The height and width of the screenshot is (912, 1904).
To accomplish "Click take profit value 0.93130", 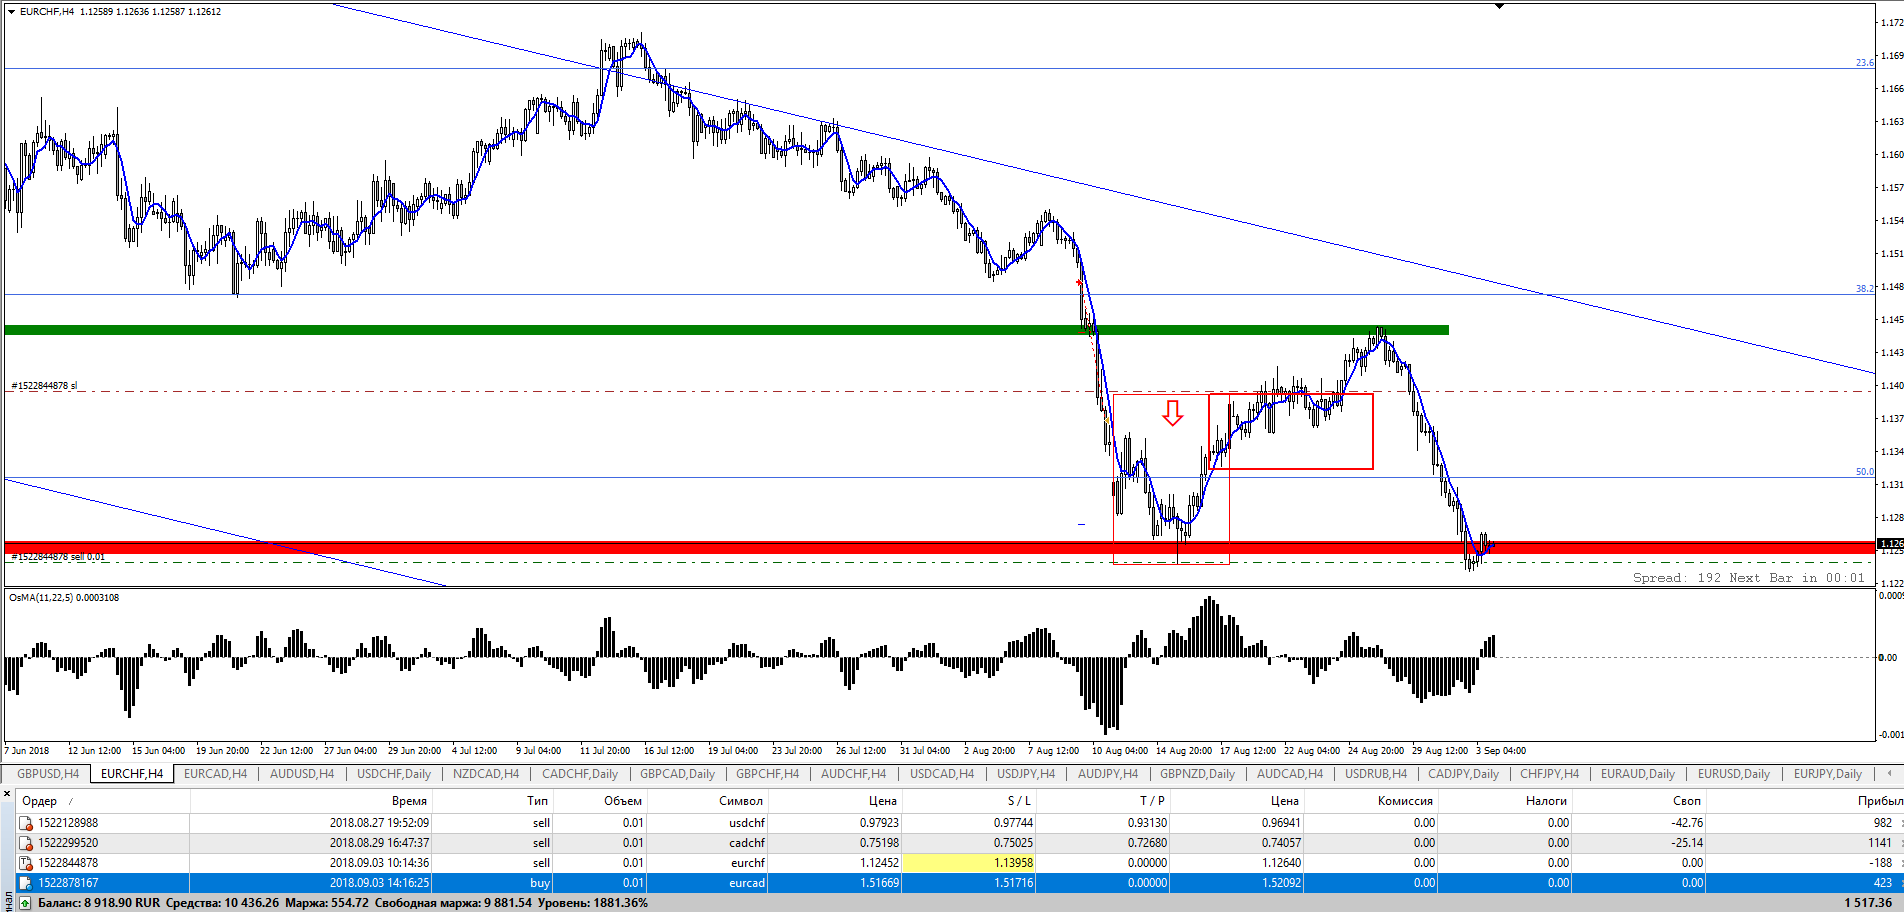I will (x=1146, y=823).
